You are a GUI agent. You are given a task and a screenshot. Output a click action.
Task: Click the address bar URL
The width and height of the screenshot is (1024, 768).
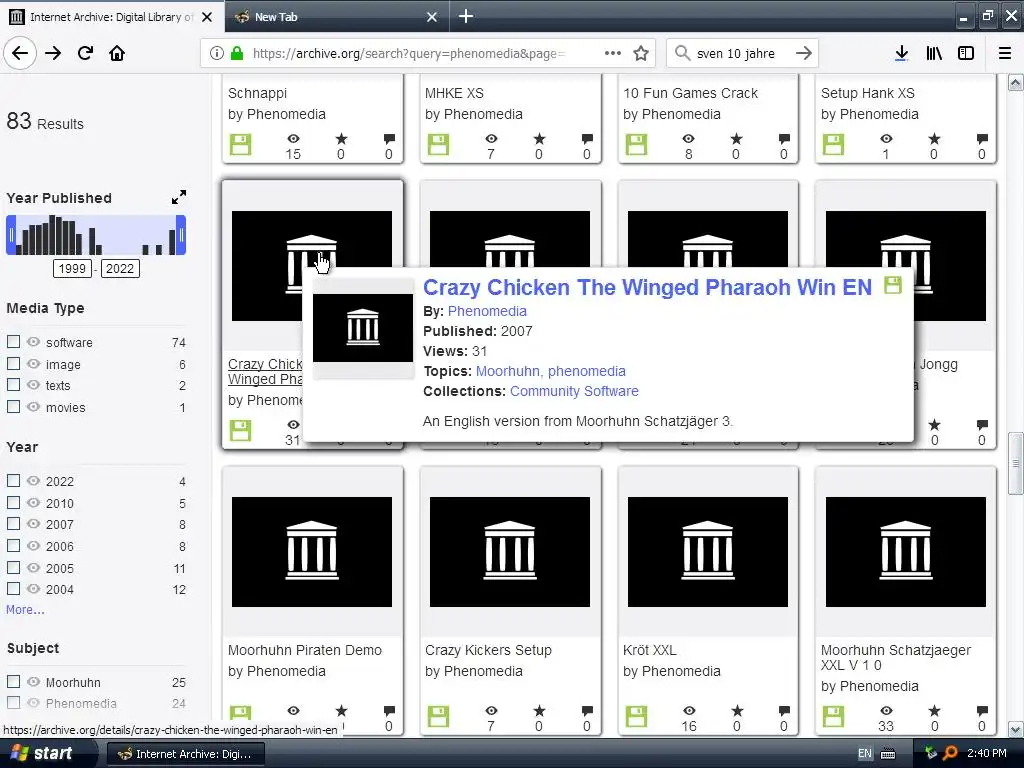[x=409, y=54]
